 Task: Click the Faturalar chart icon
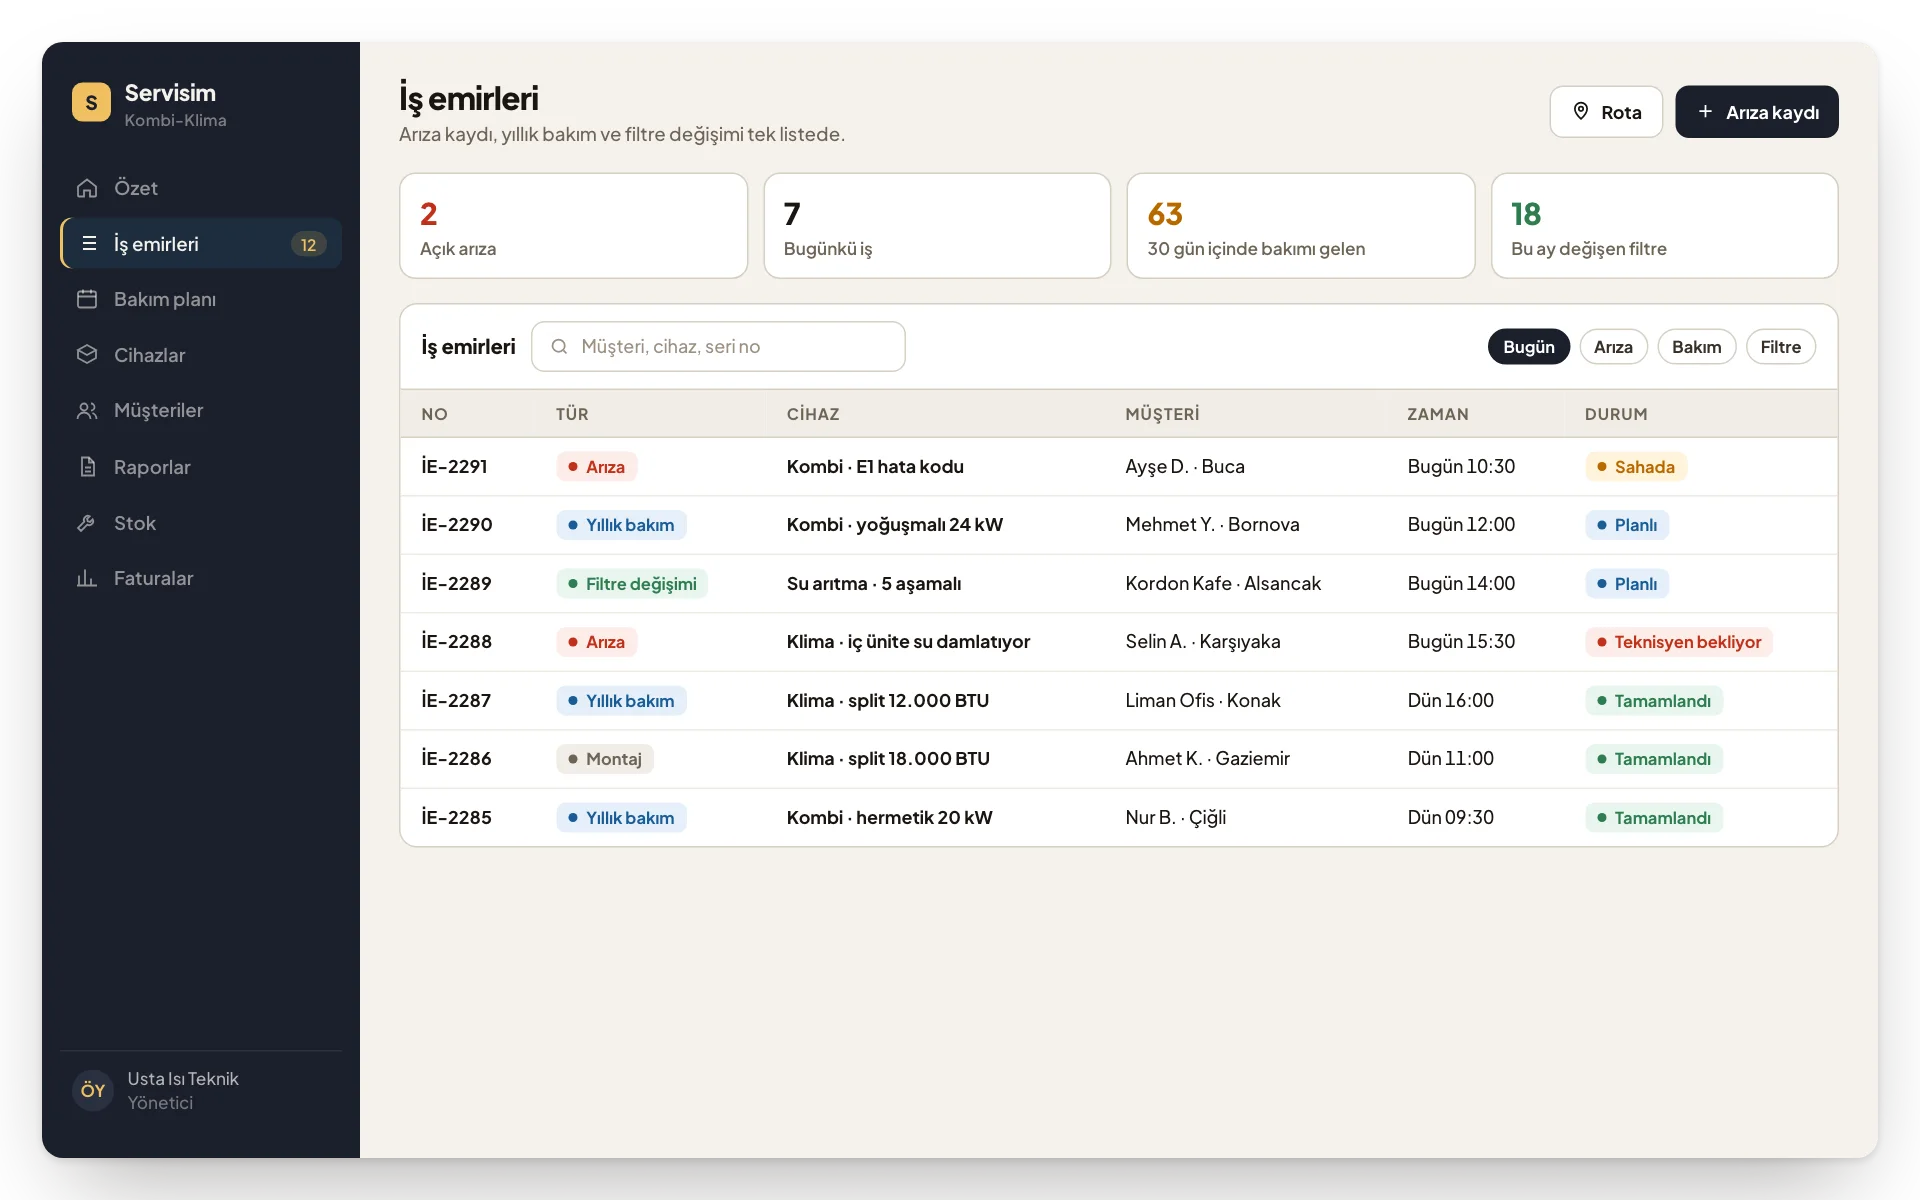click(x=87, y=578)
